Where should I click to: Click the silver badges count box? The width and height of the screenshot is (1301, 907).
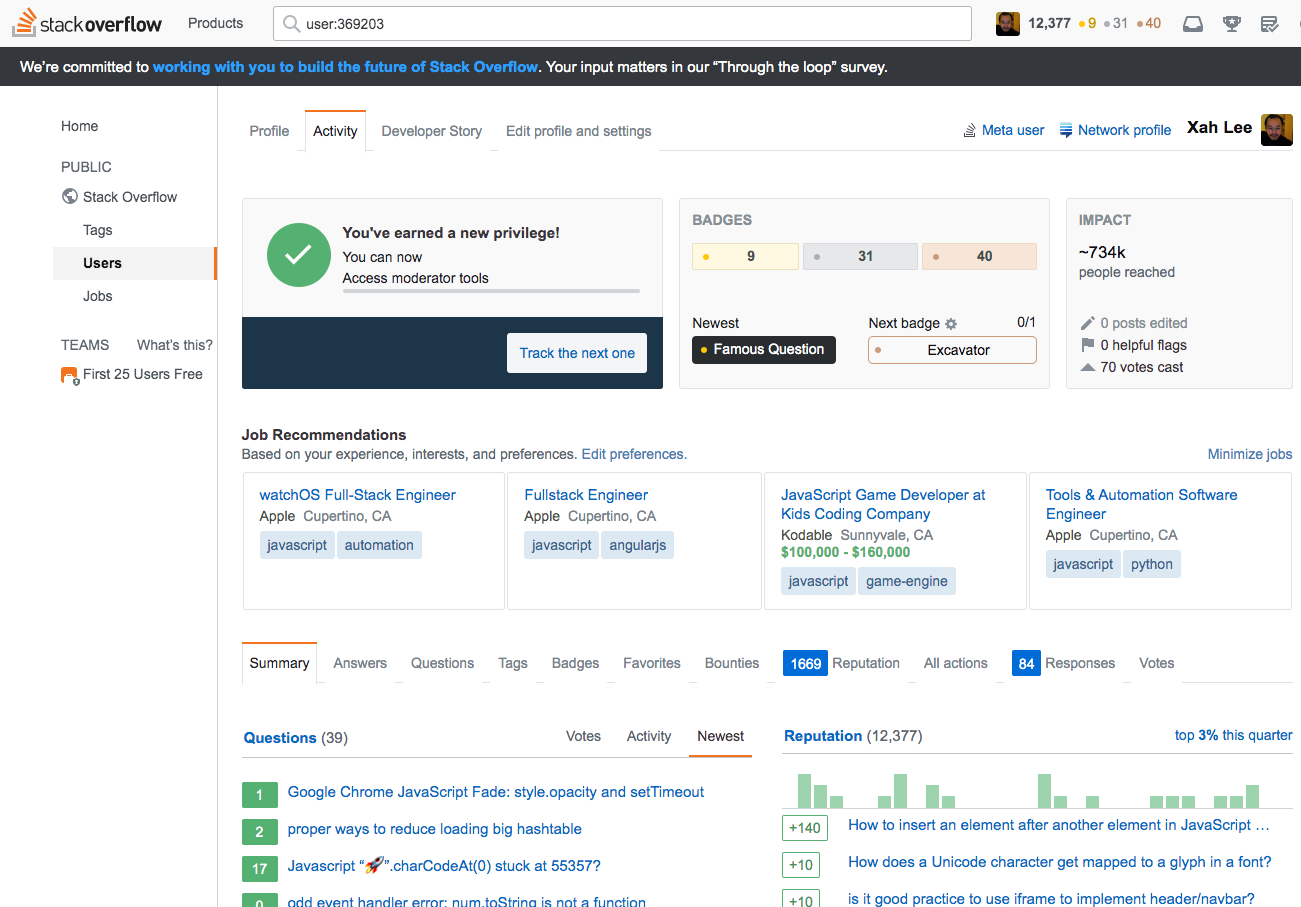coord(860,256)
